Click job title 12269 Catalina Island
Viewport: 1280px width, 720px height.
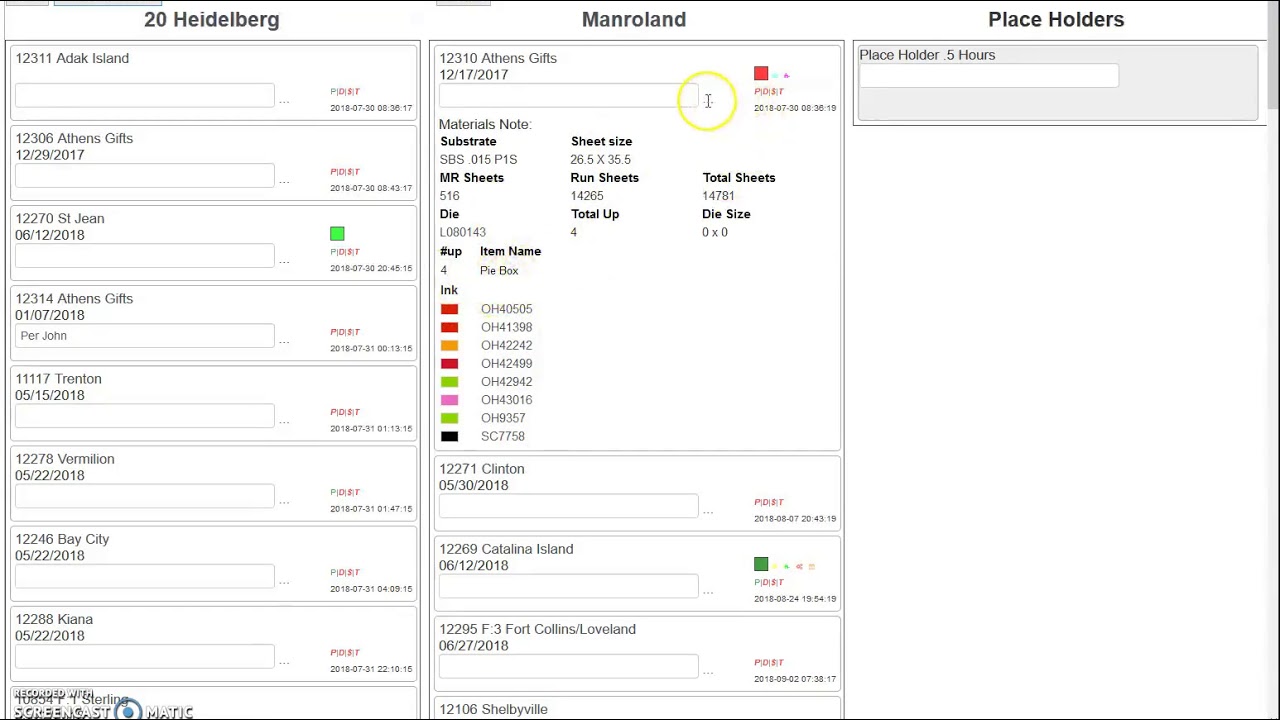coord(506,549)
